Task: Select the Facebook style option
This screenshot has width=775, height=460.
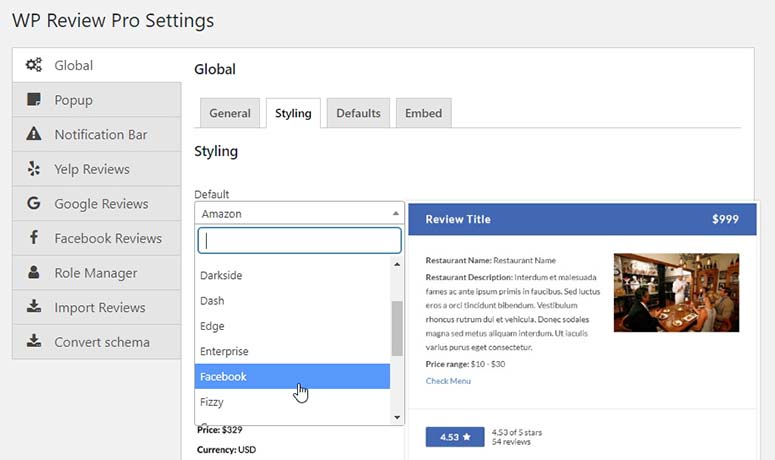Action: [292, 376]
